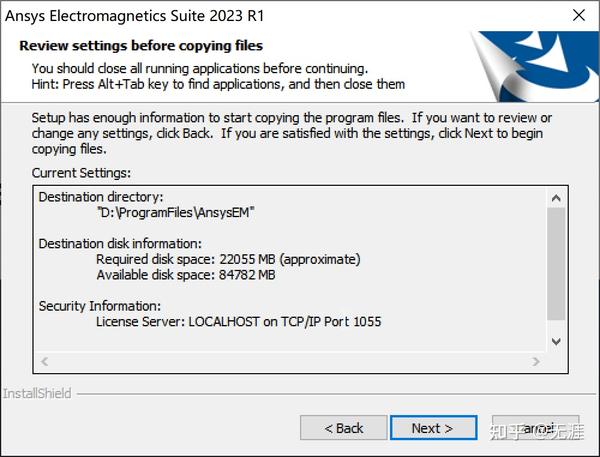Cancel the installation

536,428
